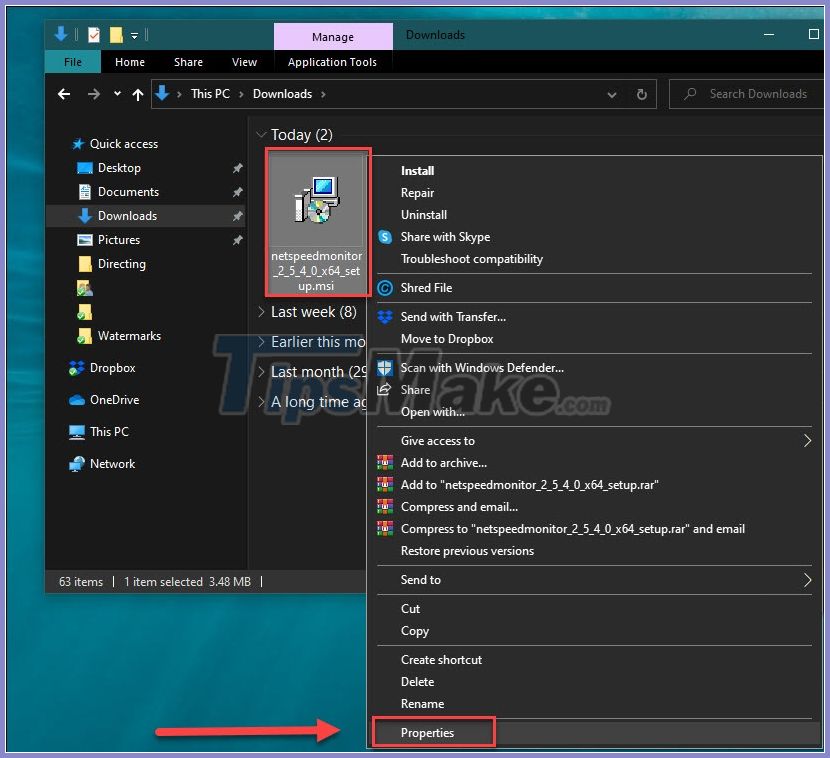Click the Forward navigation arrow
Viewport: 830px width, 758px height.
pyautogui.click(x=94, y=94)
